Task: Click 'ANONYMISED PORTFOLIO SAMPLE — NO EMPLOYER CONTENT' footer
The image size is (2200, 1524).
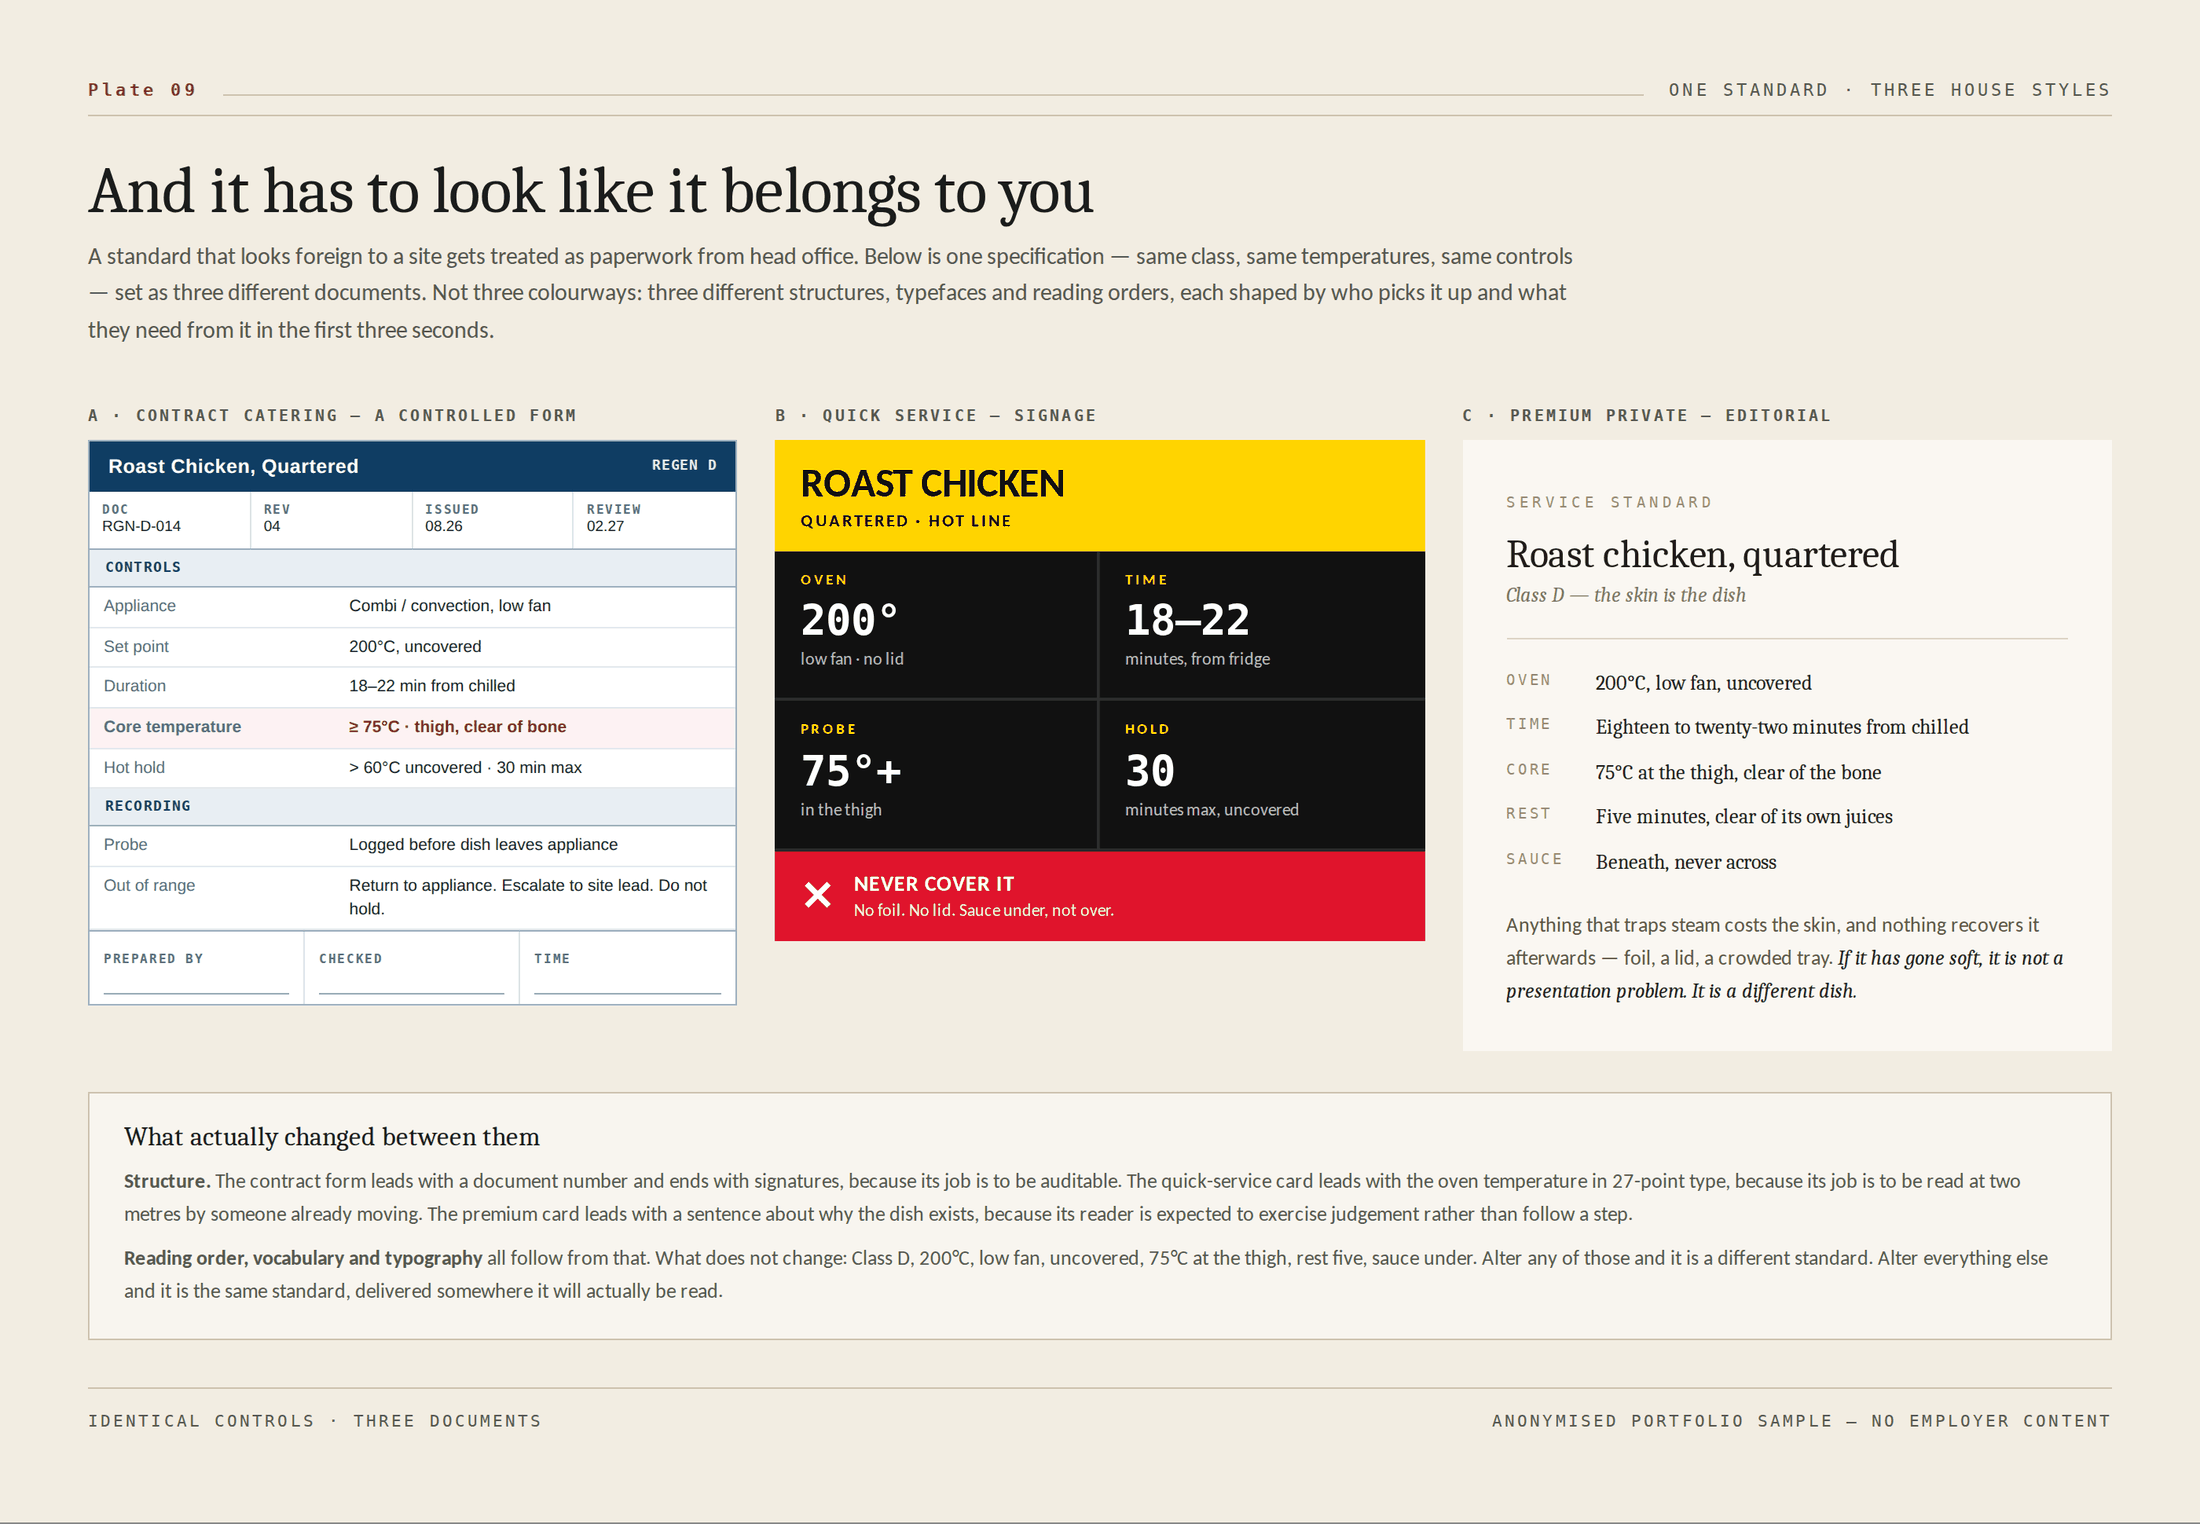Action: [x=1801, y=1421]
